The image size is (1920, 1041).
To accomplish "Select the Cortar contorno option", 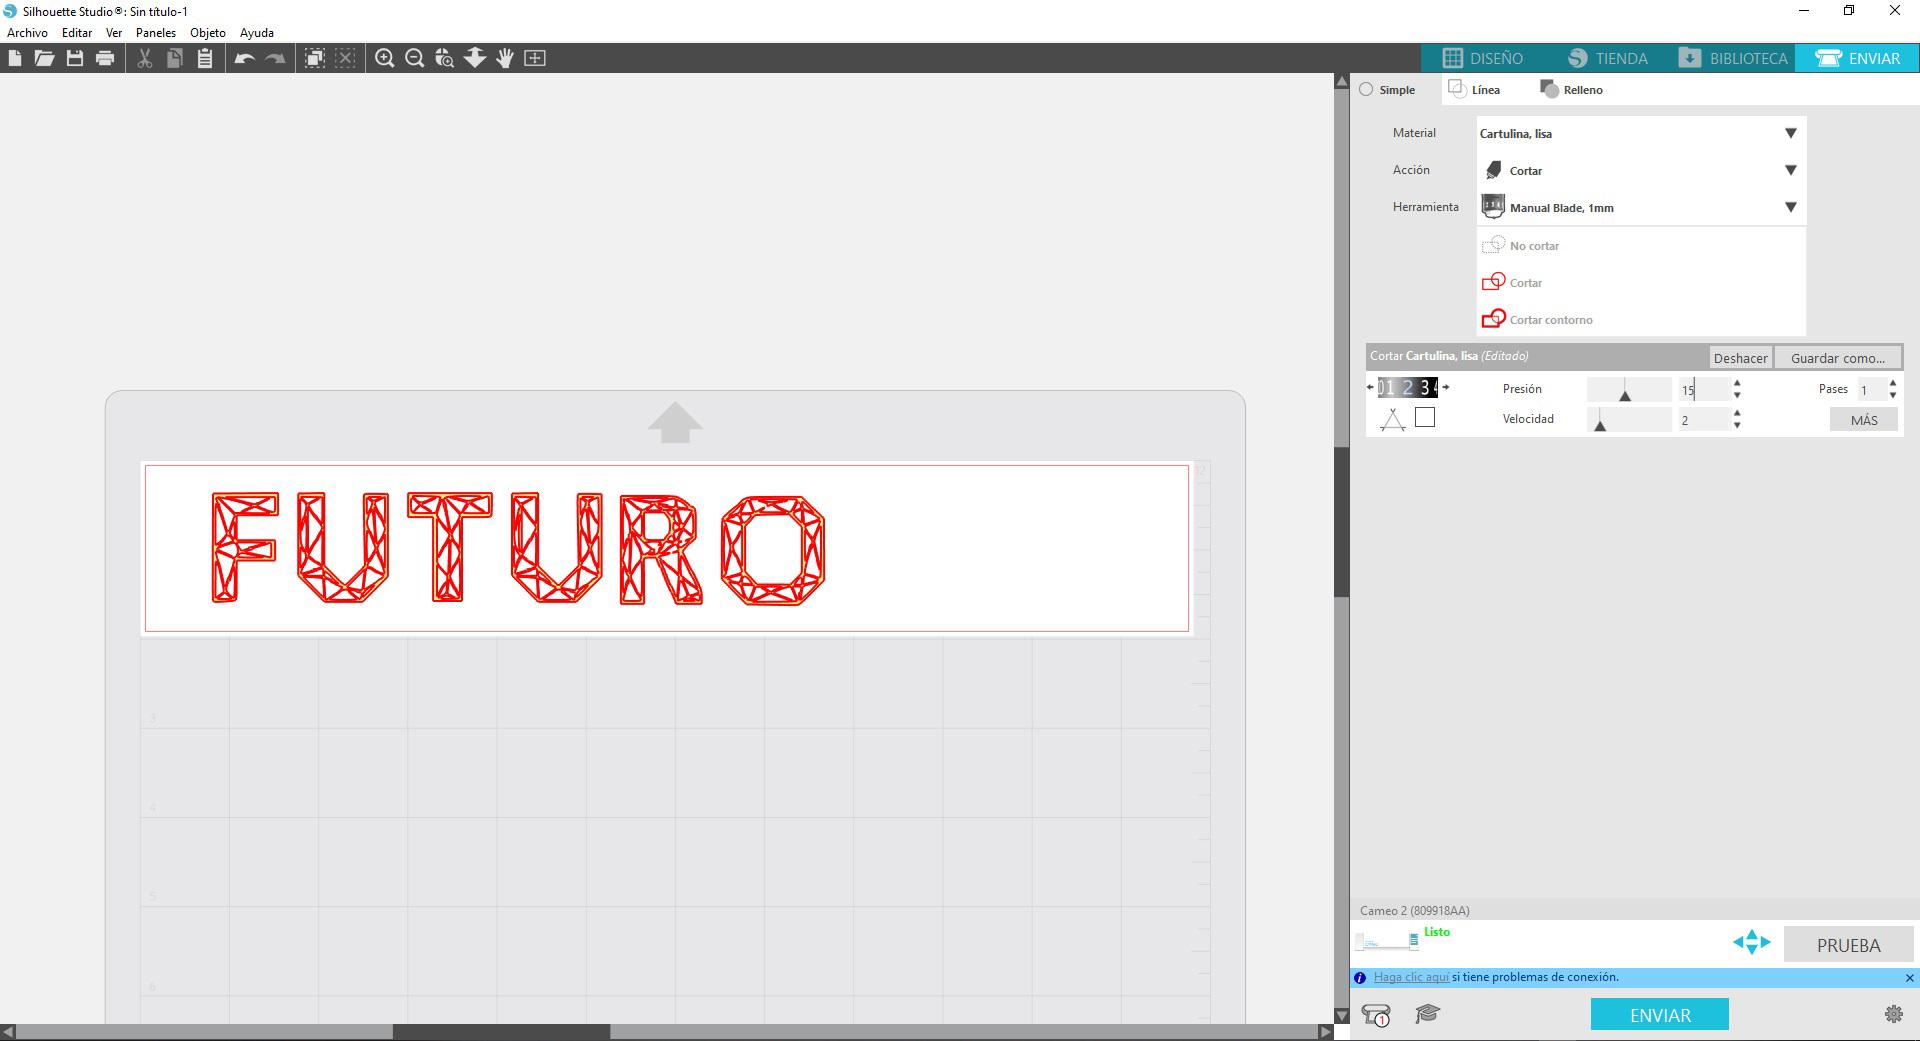I will (x=1641, y=319).
